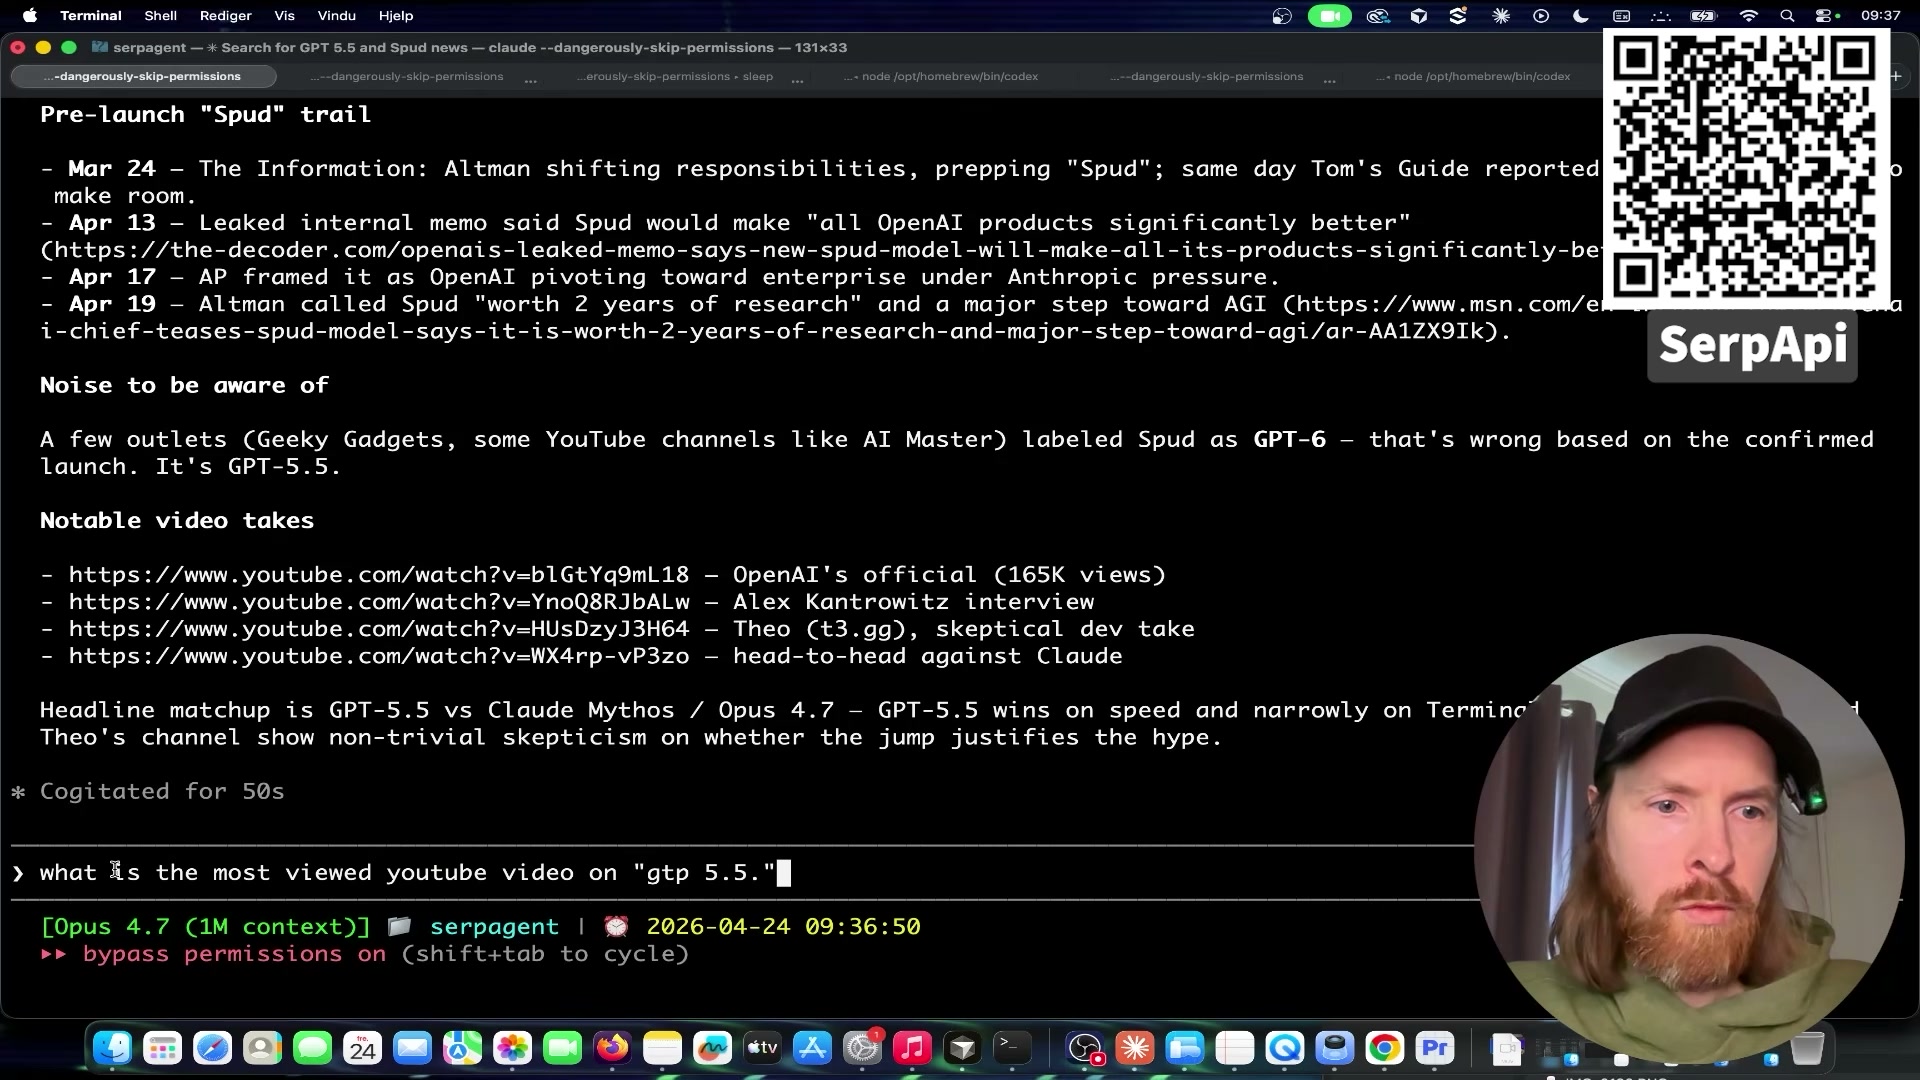This screenshot has height=1080, width=1920.
Task: Launch Safari from the Dock
Action: point(212,1048)
